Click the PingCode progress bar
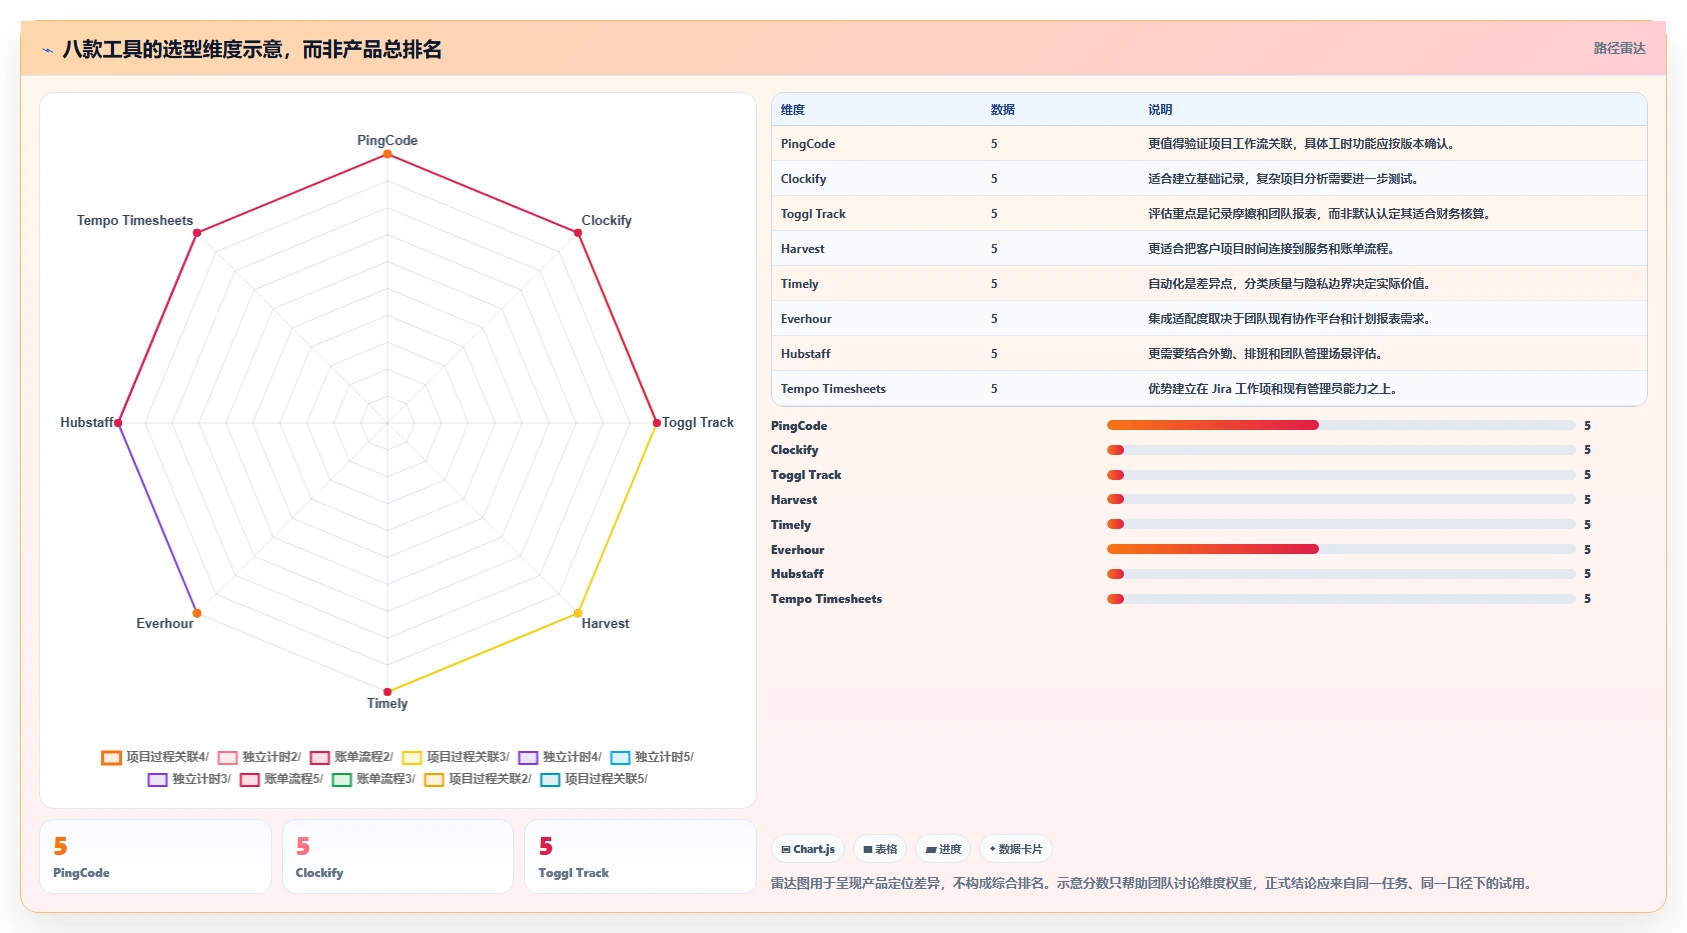 (x=1341, y=425)
